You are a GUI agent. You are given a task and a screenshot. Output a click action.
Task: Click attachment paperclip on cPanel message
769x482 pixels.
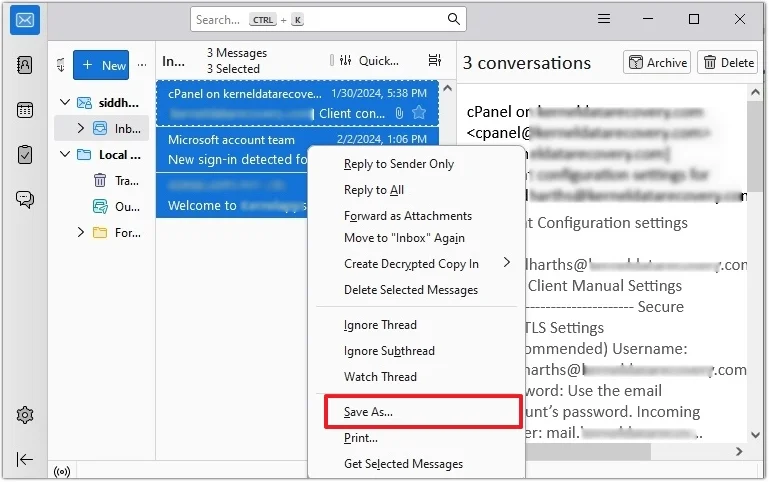[x=399, y=113]
